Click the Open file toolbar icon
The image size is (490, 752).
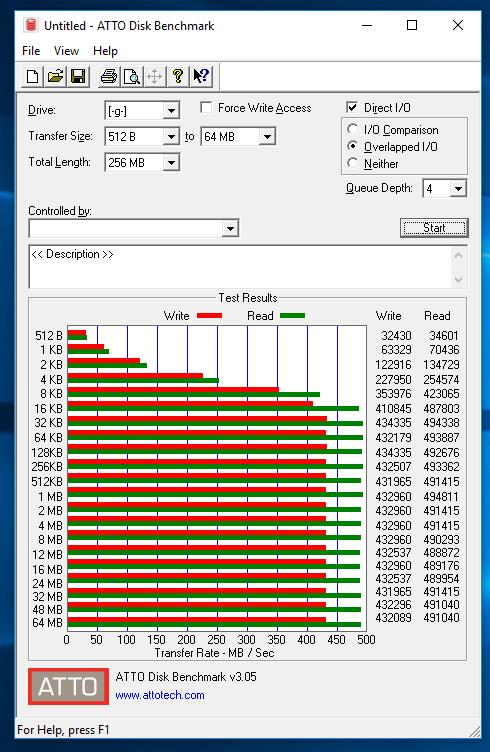click(x=56, y=77)
